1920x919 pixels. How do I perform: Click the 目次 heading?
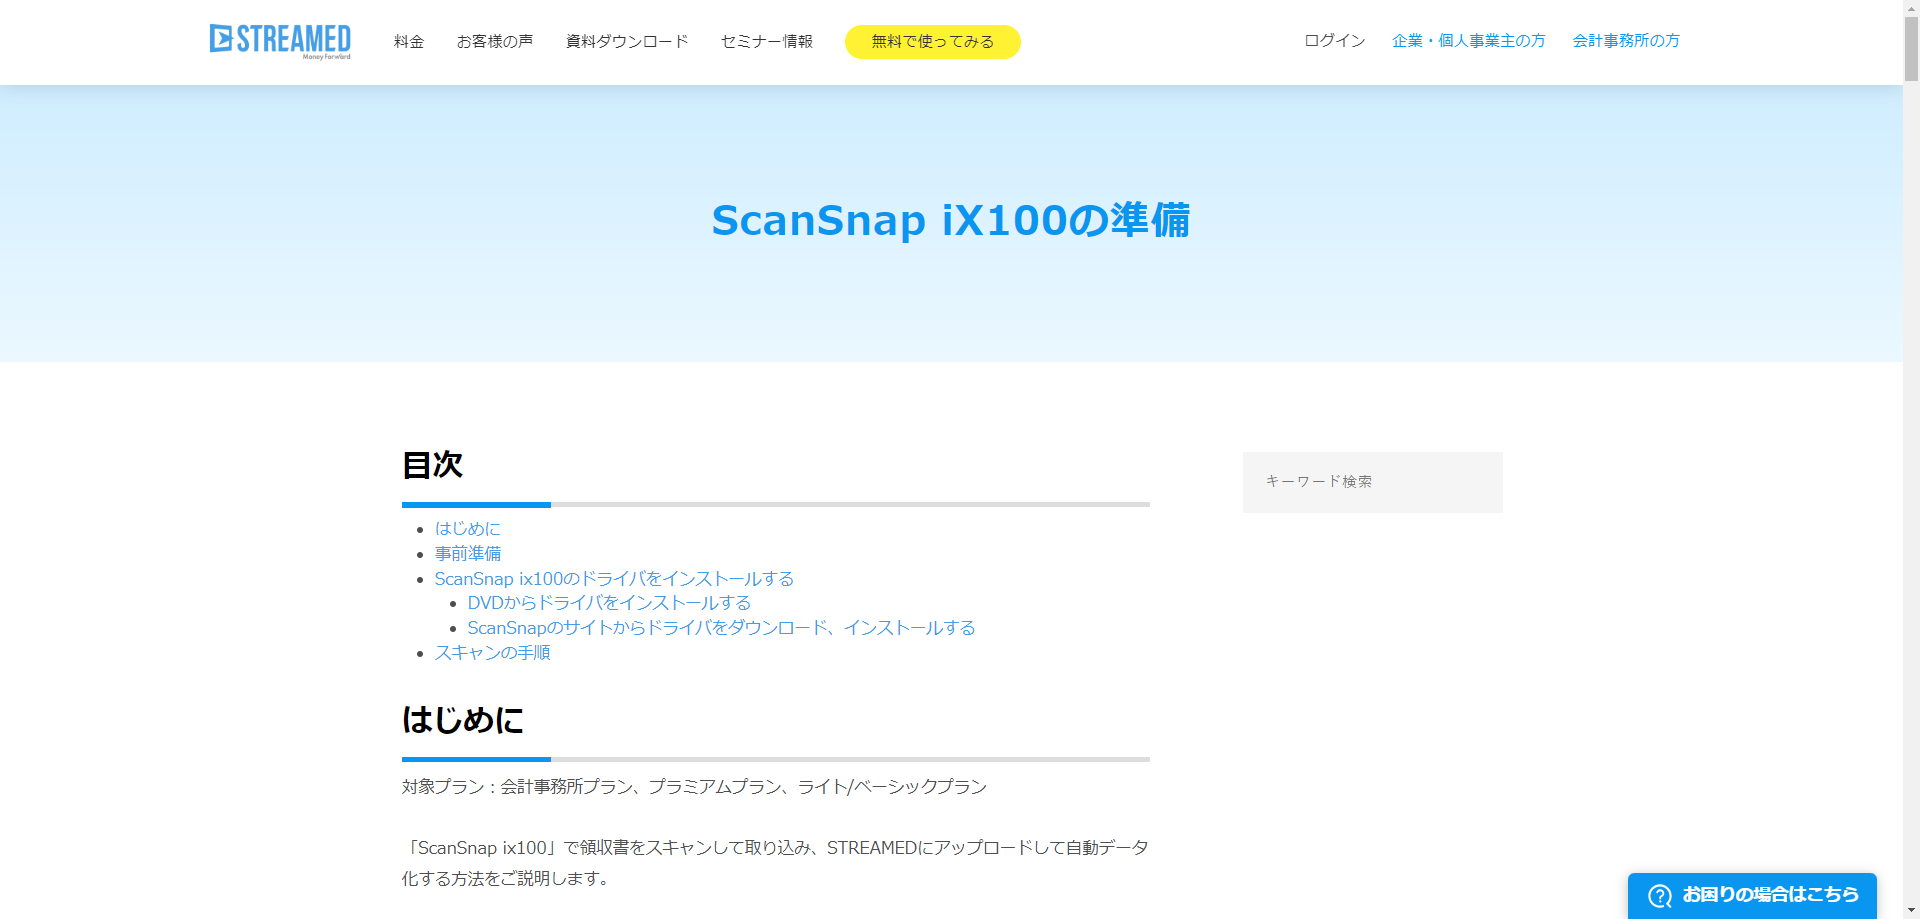coord(432,465)
